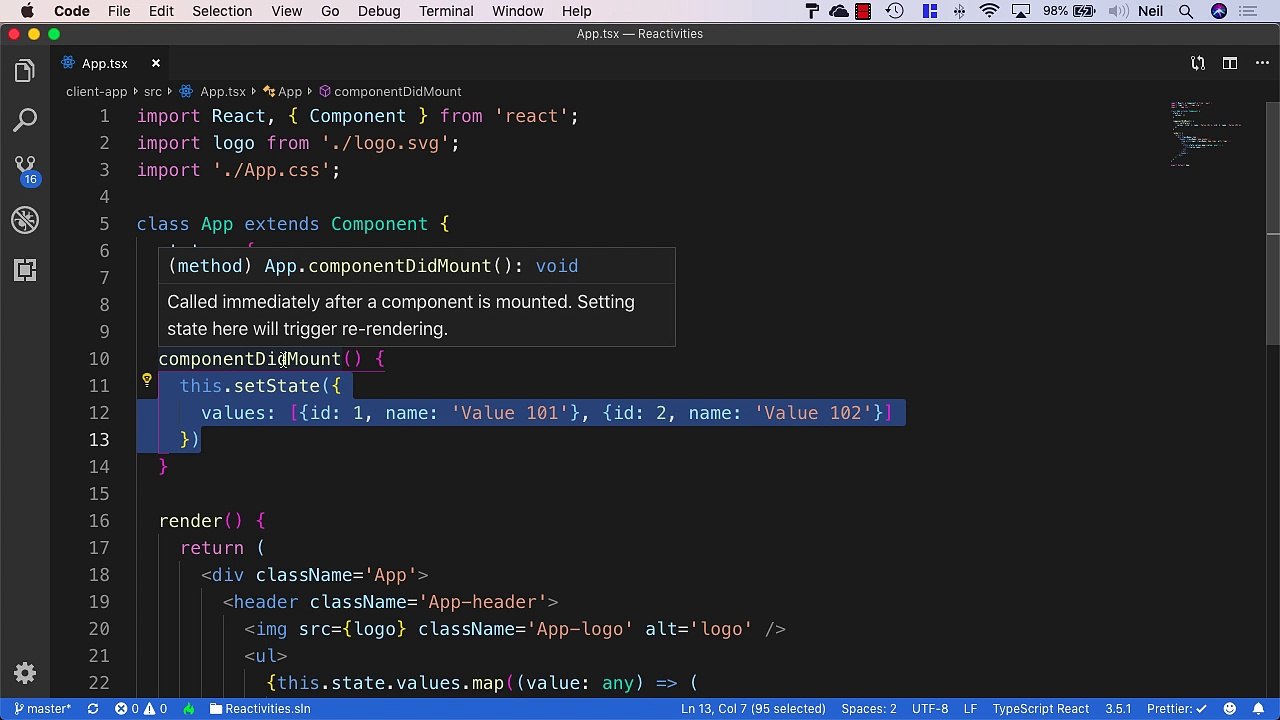
Task: Change the UTF-8 file encoding
Action: click(930, 708)
